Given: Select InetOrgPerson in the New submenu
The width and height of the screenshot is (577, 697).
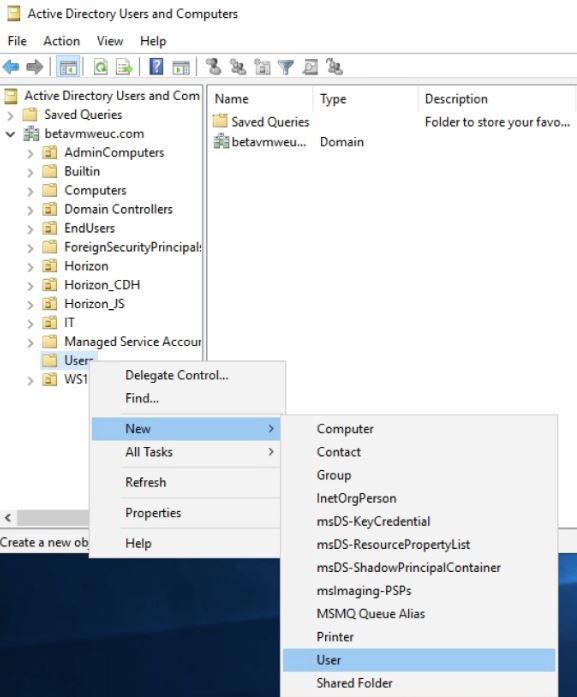Looking at the screenshot, I should 419,498.
